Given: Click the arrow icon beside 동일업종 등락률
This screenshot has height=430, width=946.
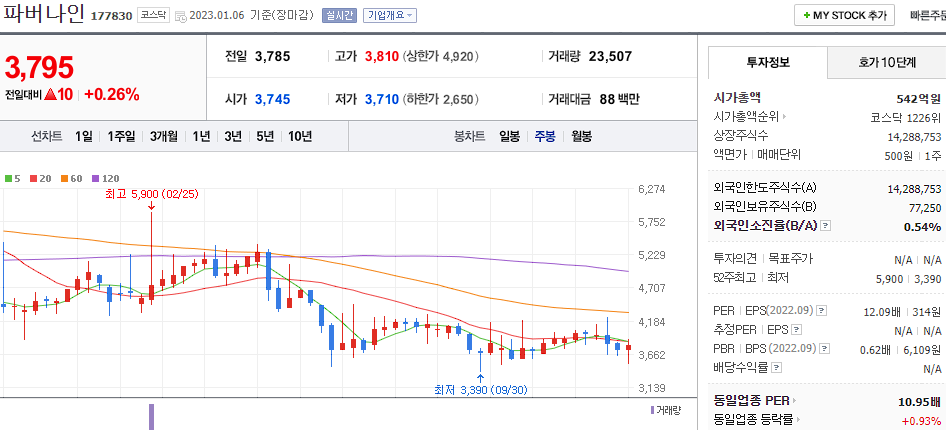Looking at the screenshot, I should 798,419.
